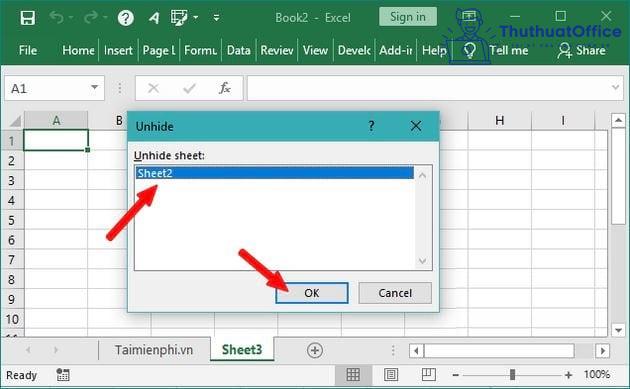This screenshot has width=630, height=389.
Task: Switch to the Home ribbon tab
Action: click(x=78, y=50)
